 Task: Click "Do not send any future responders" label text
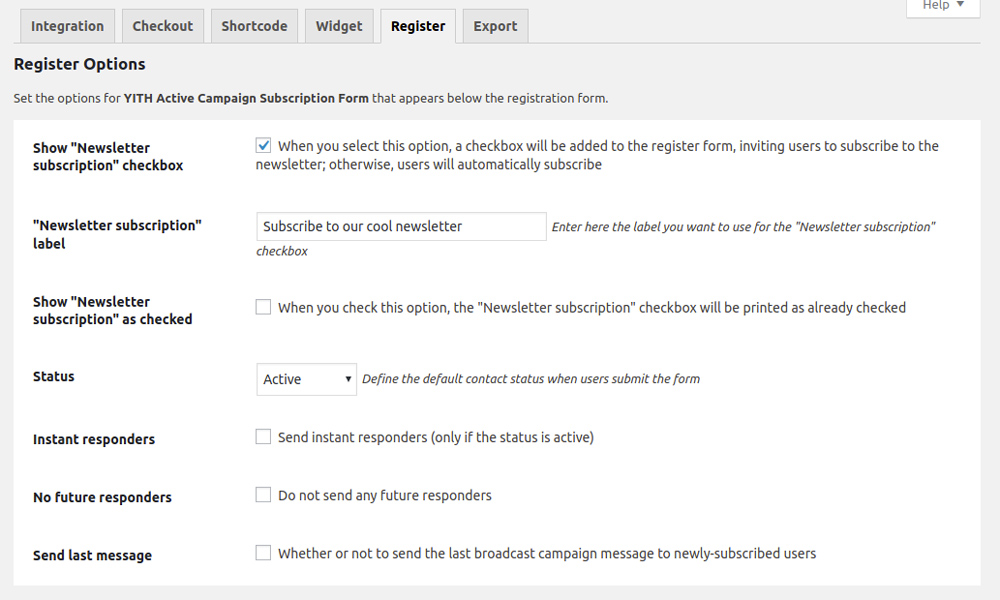385,495
